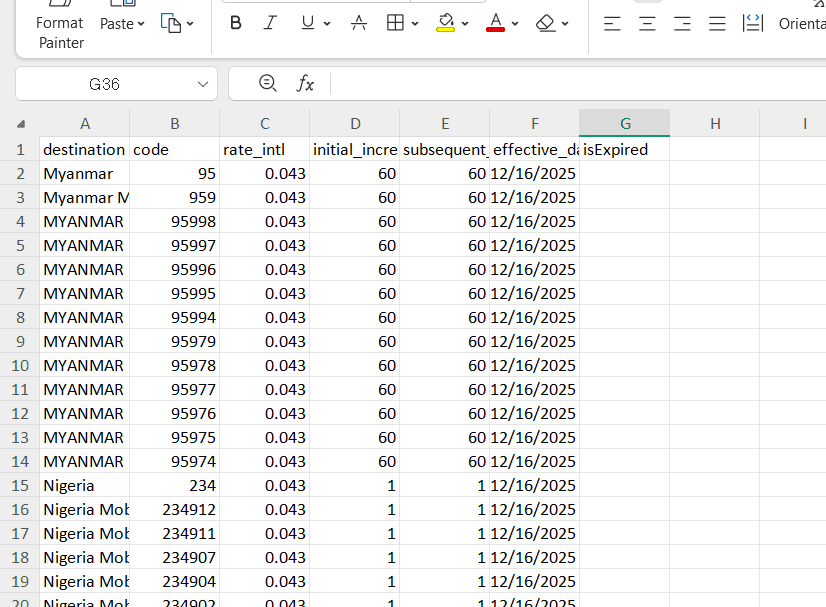Apply the red font color

point(495,23)
